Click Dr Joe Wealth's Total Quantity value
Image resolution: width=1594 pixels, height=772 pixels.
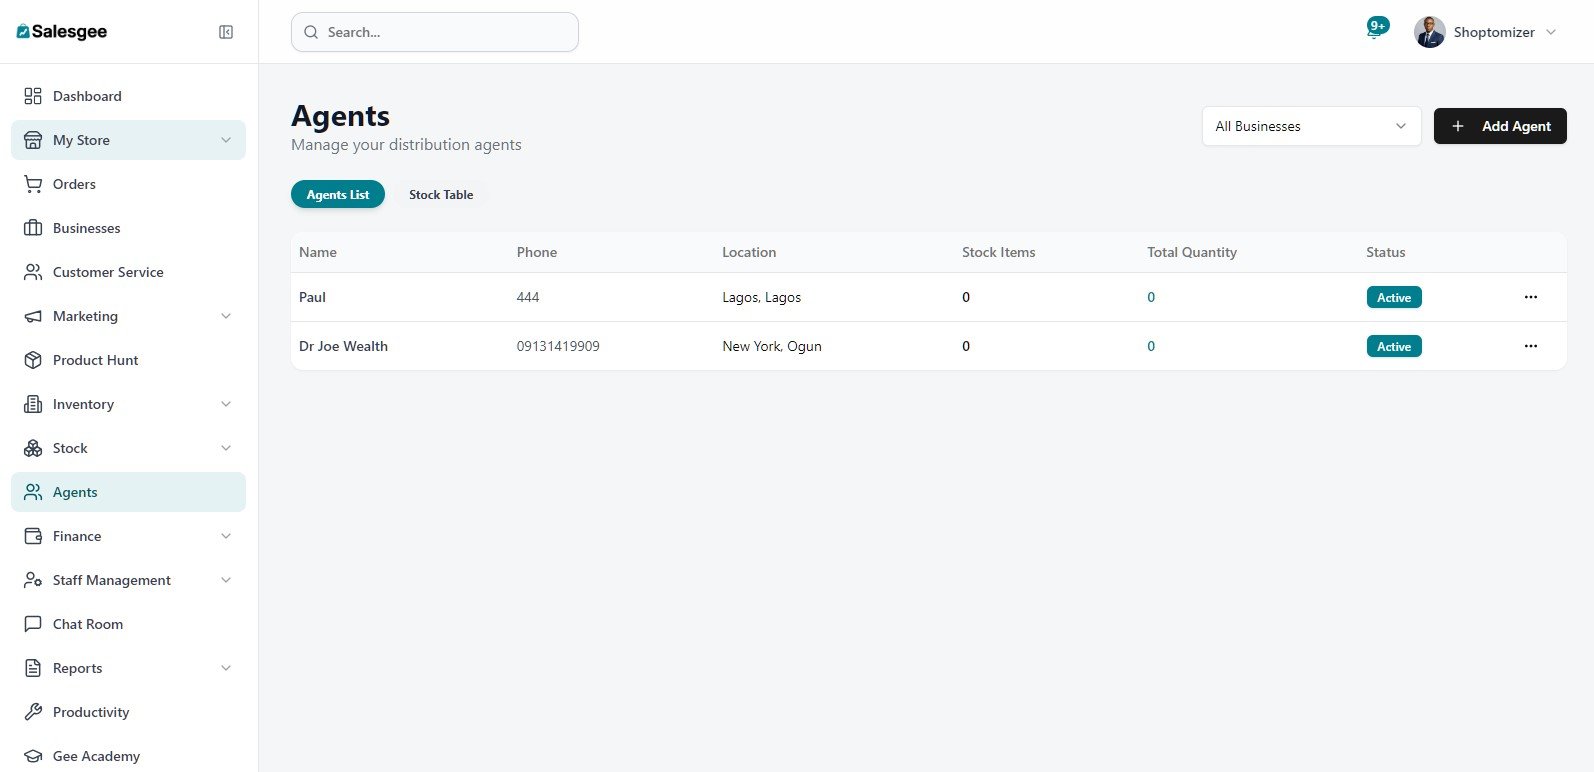point(1151,346)
